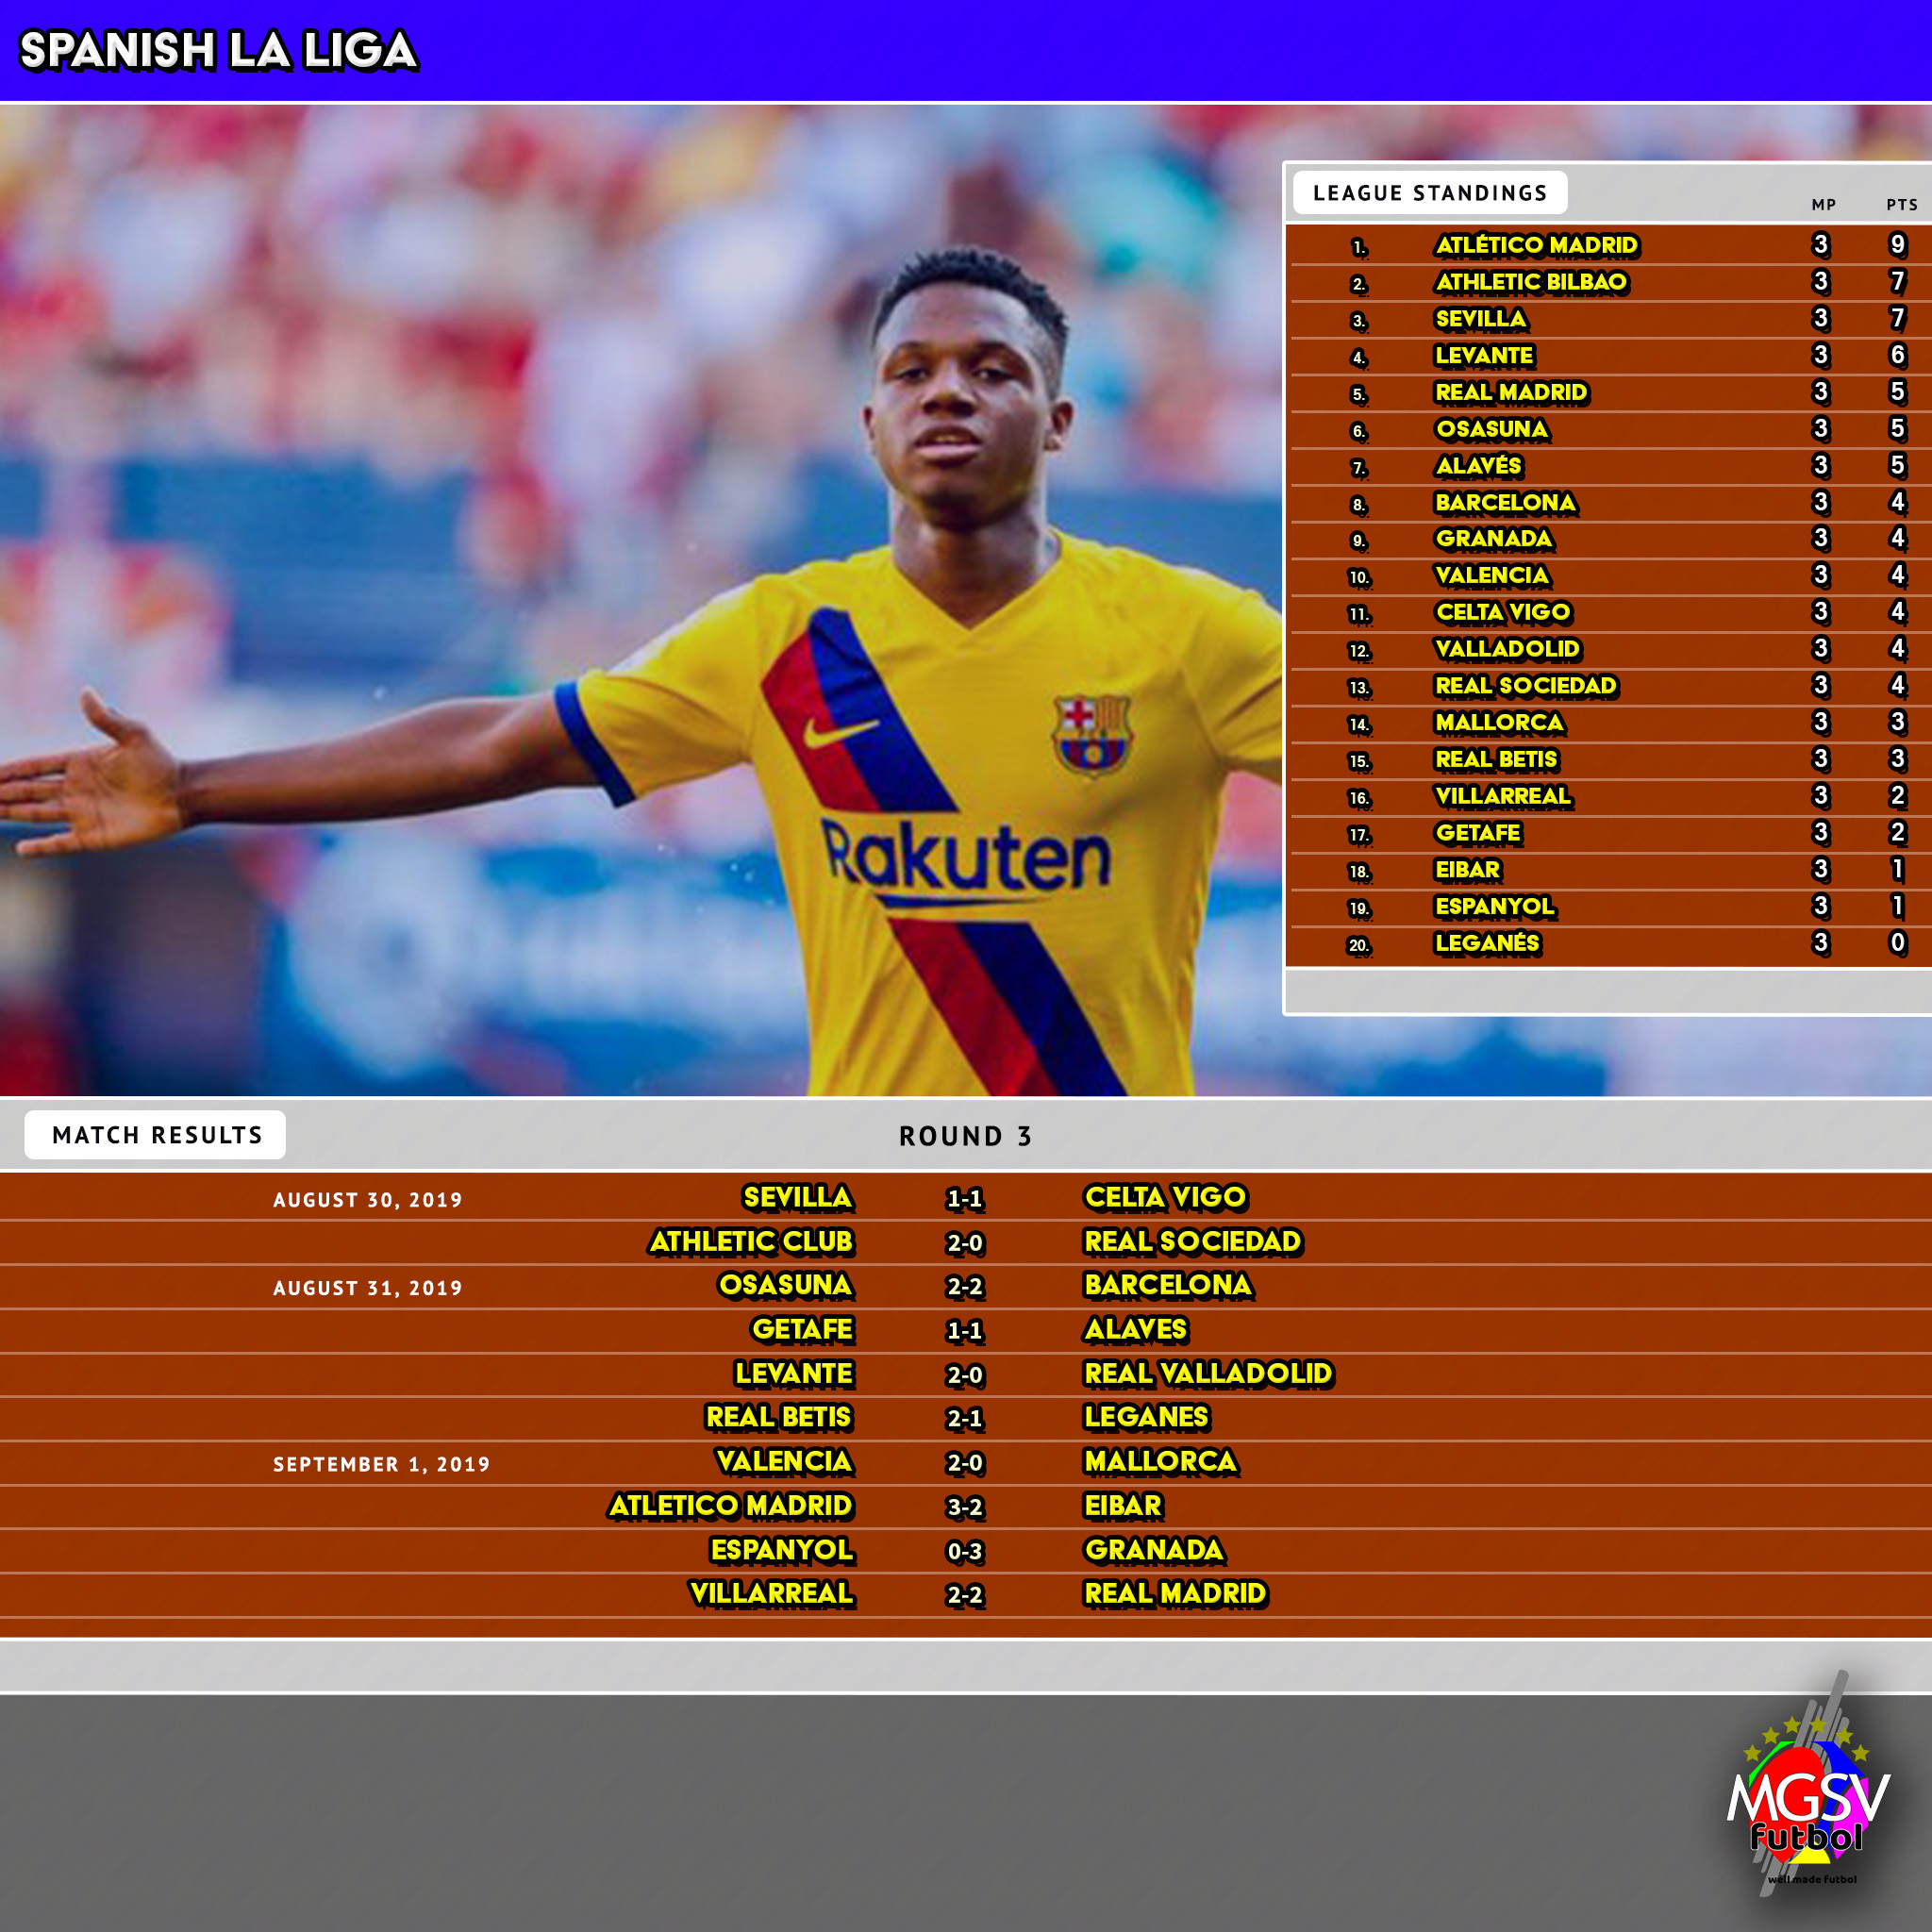The width and height of the screenshot is (1932, 1932).
Task: Click Alaves in match results
Action: tap(1136, 1329)
